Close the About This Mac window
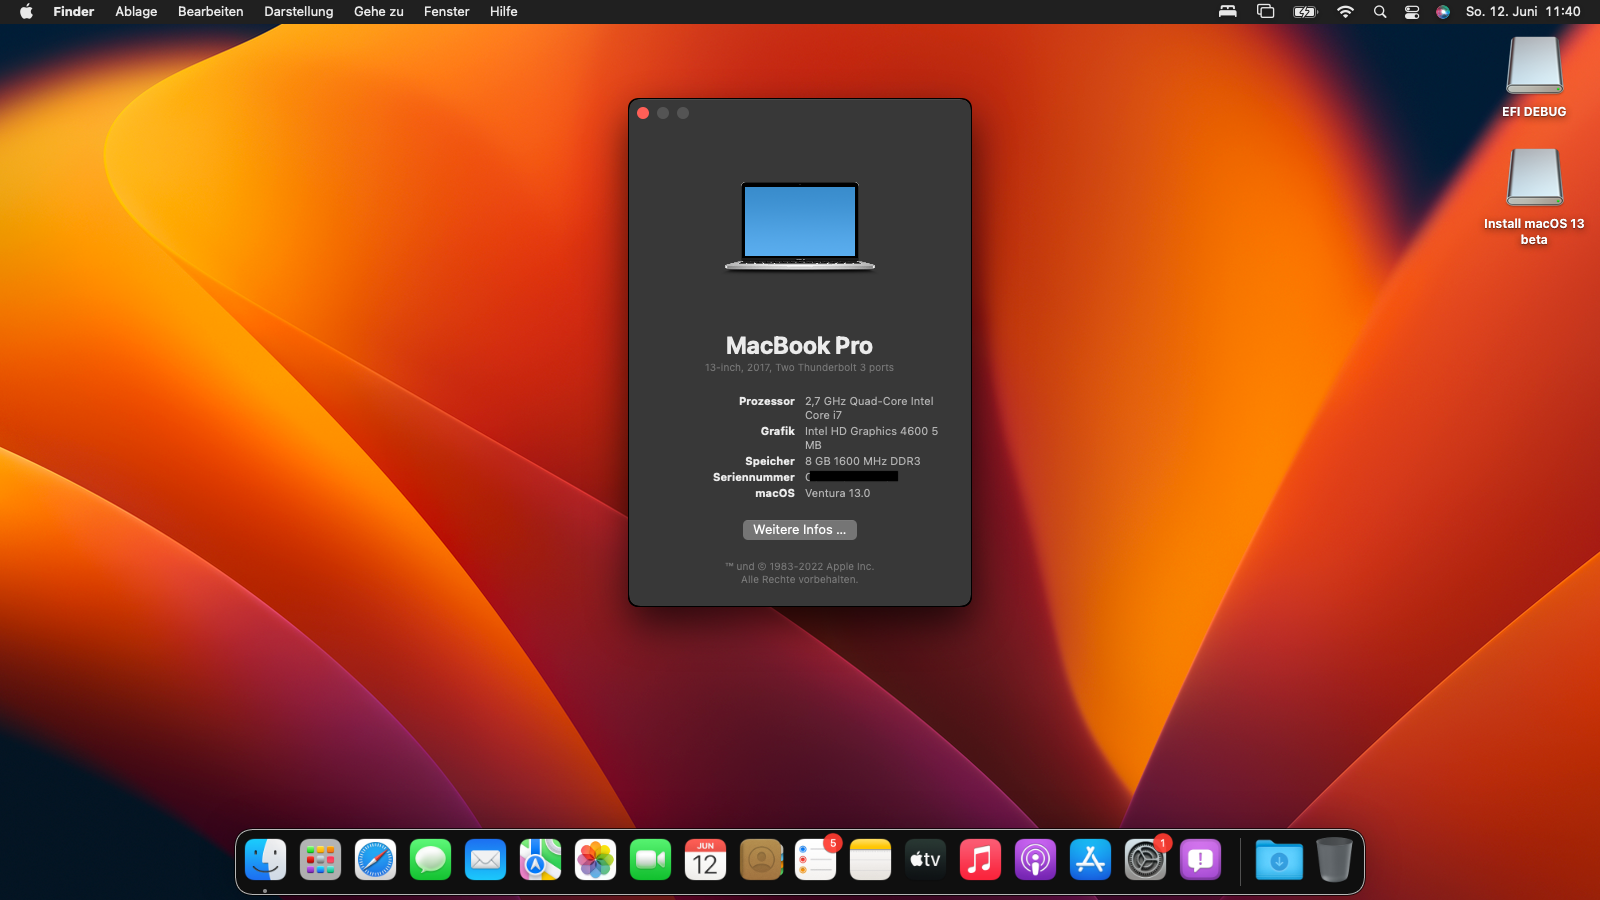This screenshot has height=900, width=1600. [643, 113]
